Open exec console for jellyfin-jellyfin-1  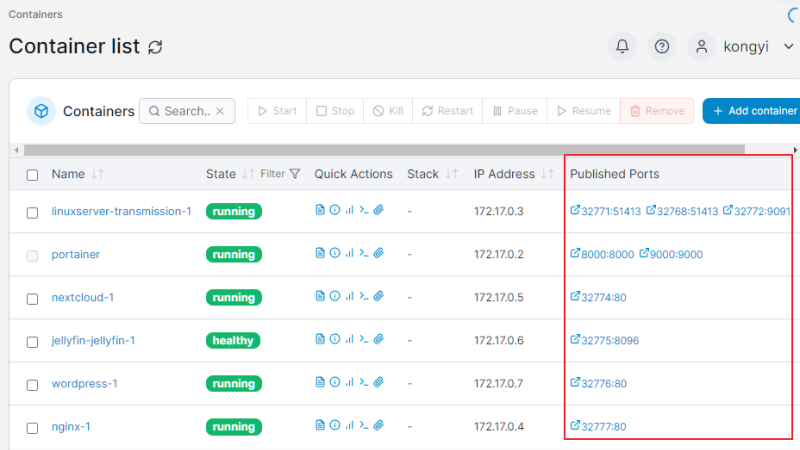click(x=364, y=339)
